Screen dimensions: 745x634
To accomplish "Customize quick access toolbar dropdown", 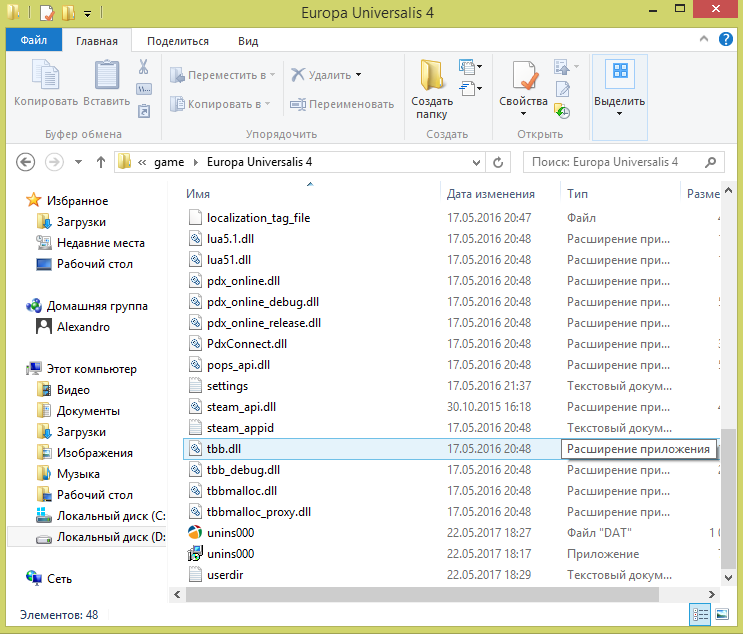I will tap(87, 14).
